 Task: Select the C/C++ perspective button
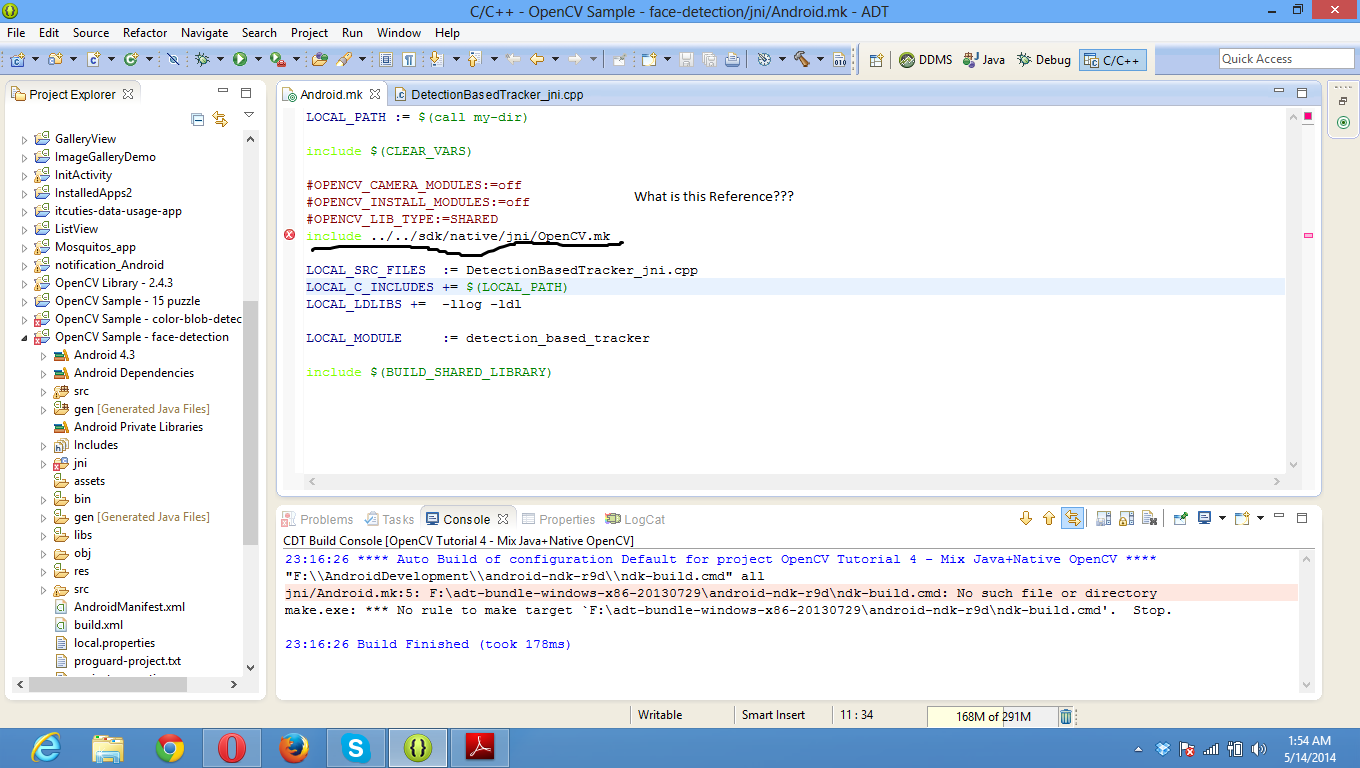click(x=1113, y=60)
